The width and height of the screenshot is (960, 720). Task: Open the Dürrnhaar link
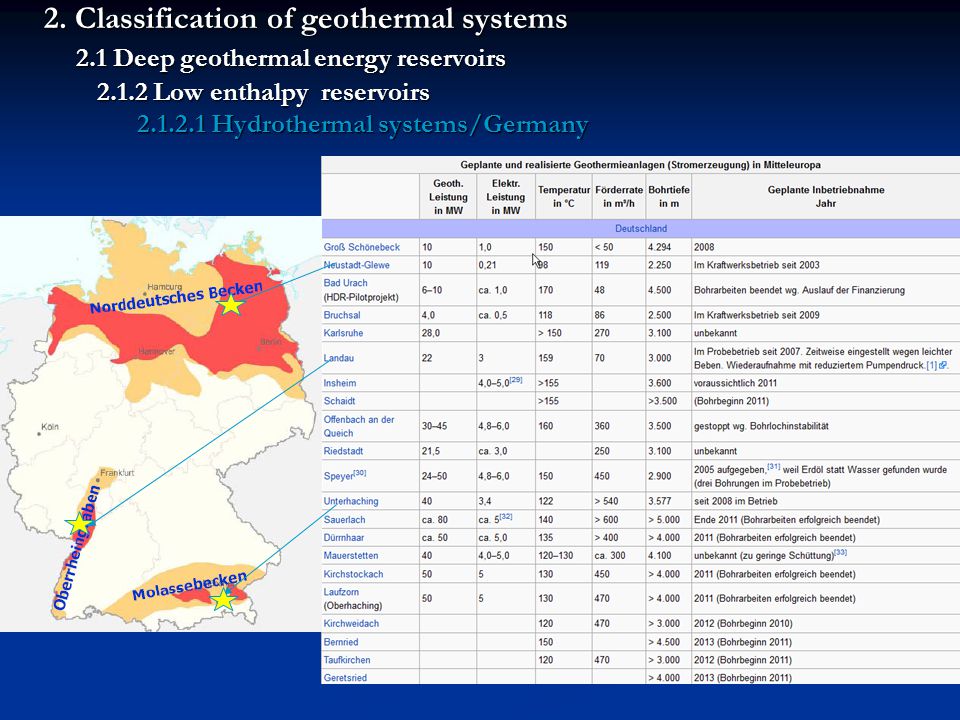pyautogui.click(x=343, y=538)
